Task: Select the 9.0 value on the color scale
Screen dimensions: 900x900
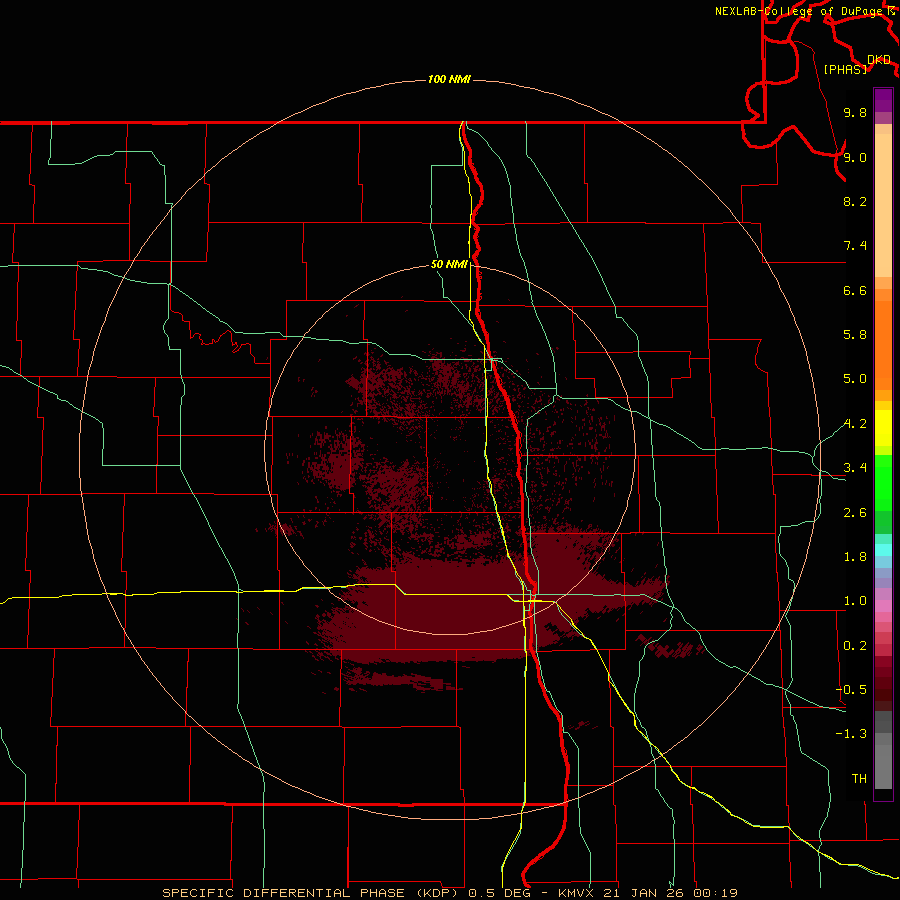Action: (x=855, y=157)
